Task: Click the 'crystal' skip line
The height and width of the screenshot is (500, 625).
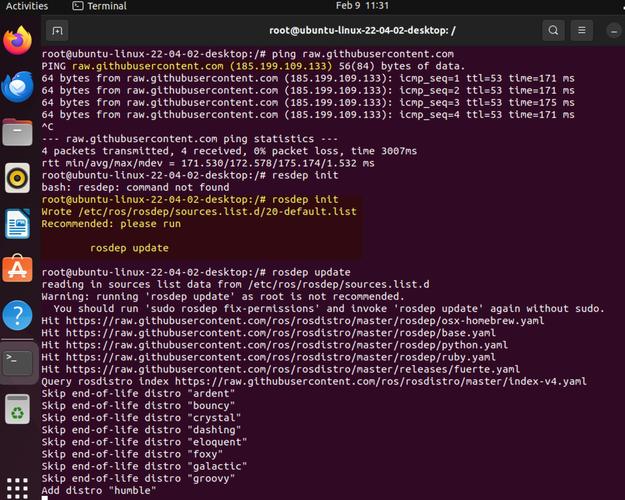Action: (141, 418)
